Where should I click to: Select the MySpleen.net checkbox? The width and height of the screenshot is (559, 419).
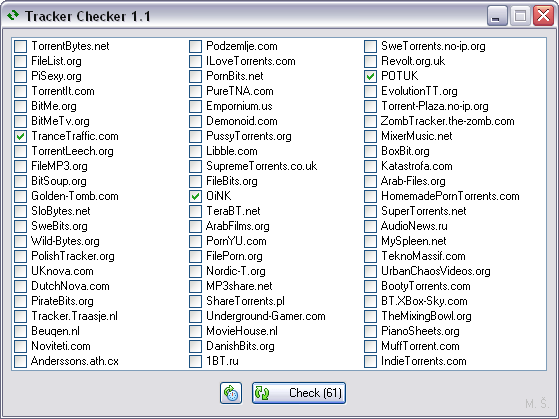click(x=370, y=241)
